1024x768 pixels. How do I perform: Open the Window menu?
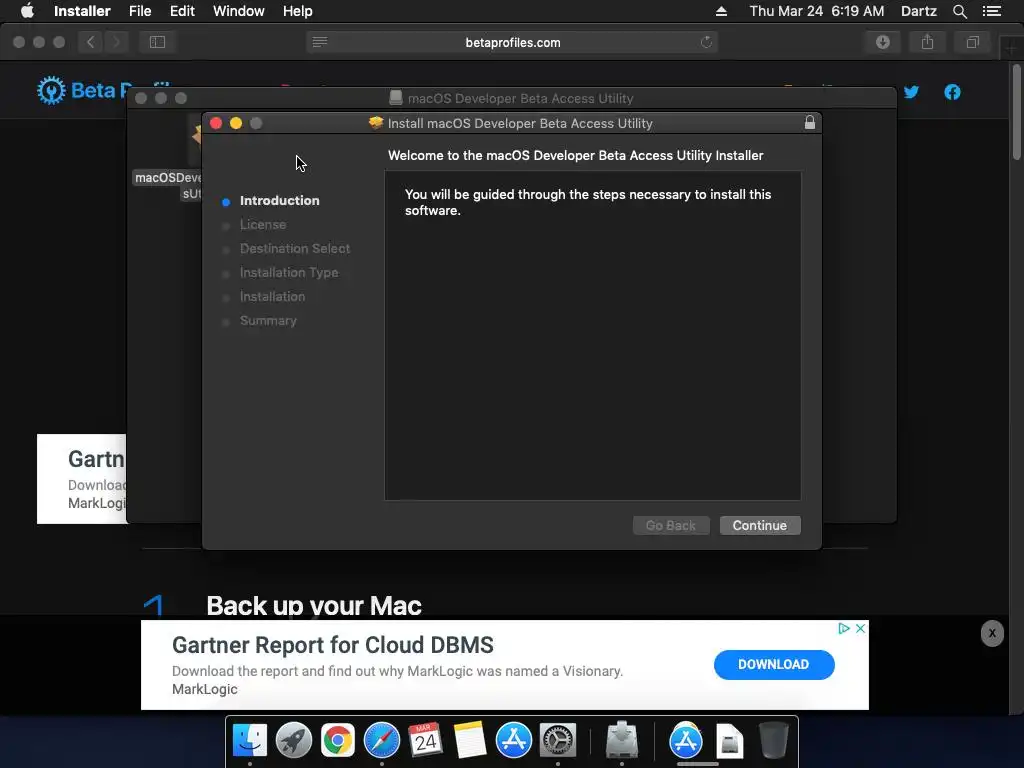(238, 11)
